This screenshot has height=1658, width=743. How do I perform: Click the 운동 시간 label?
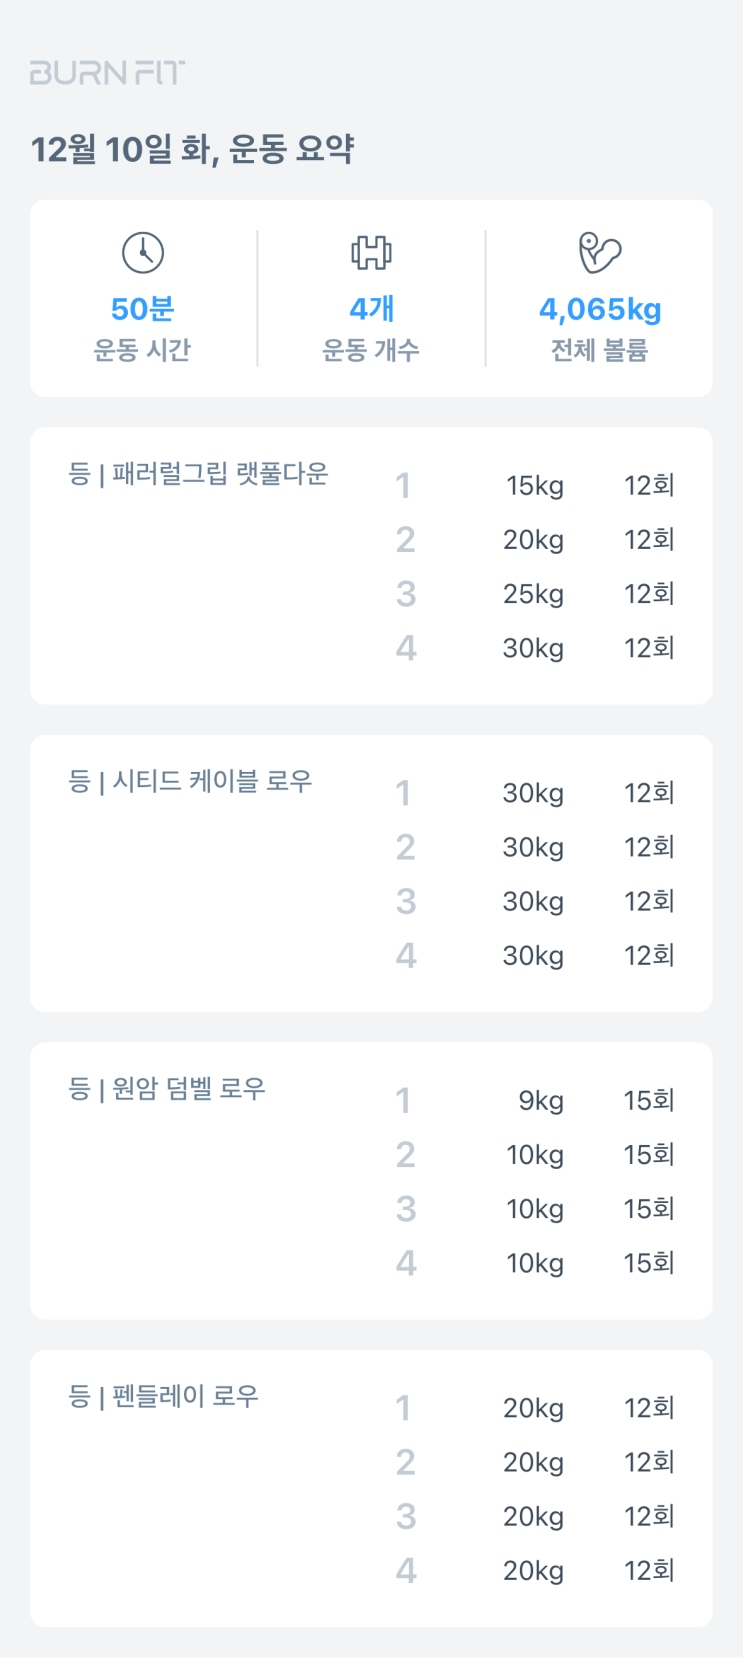tap(142, 350)
